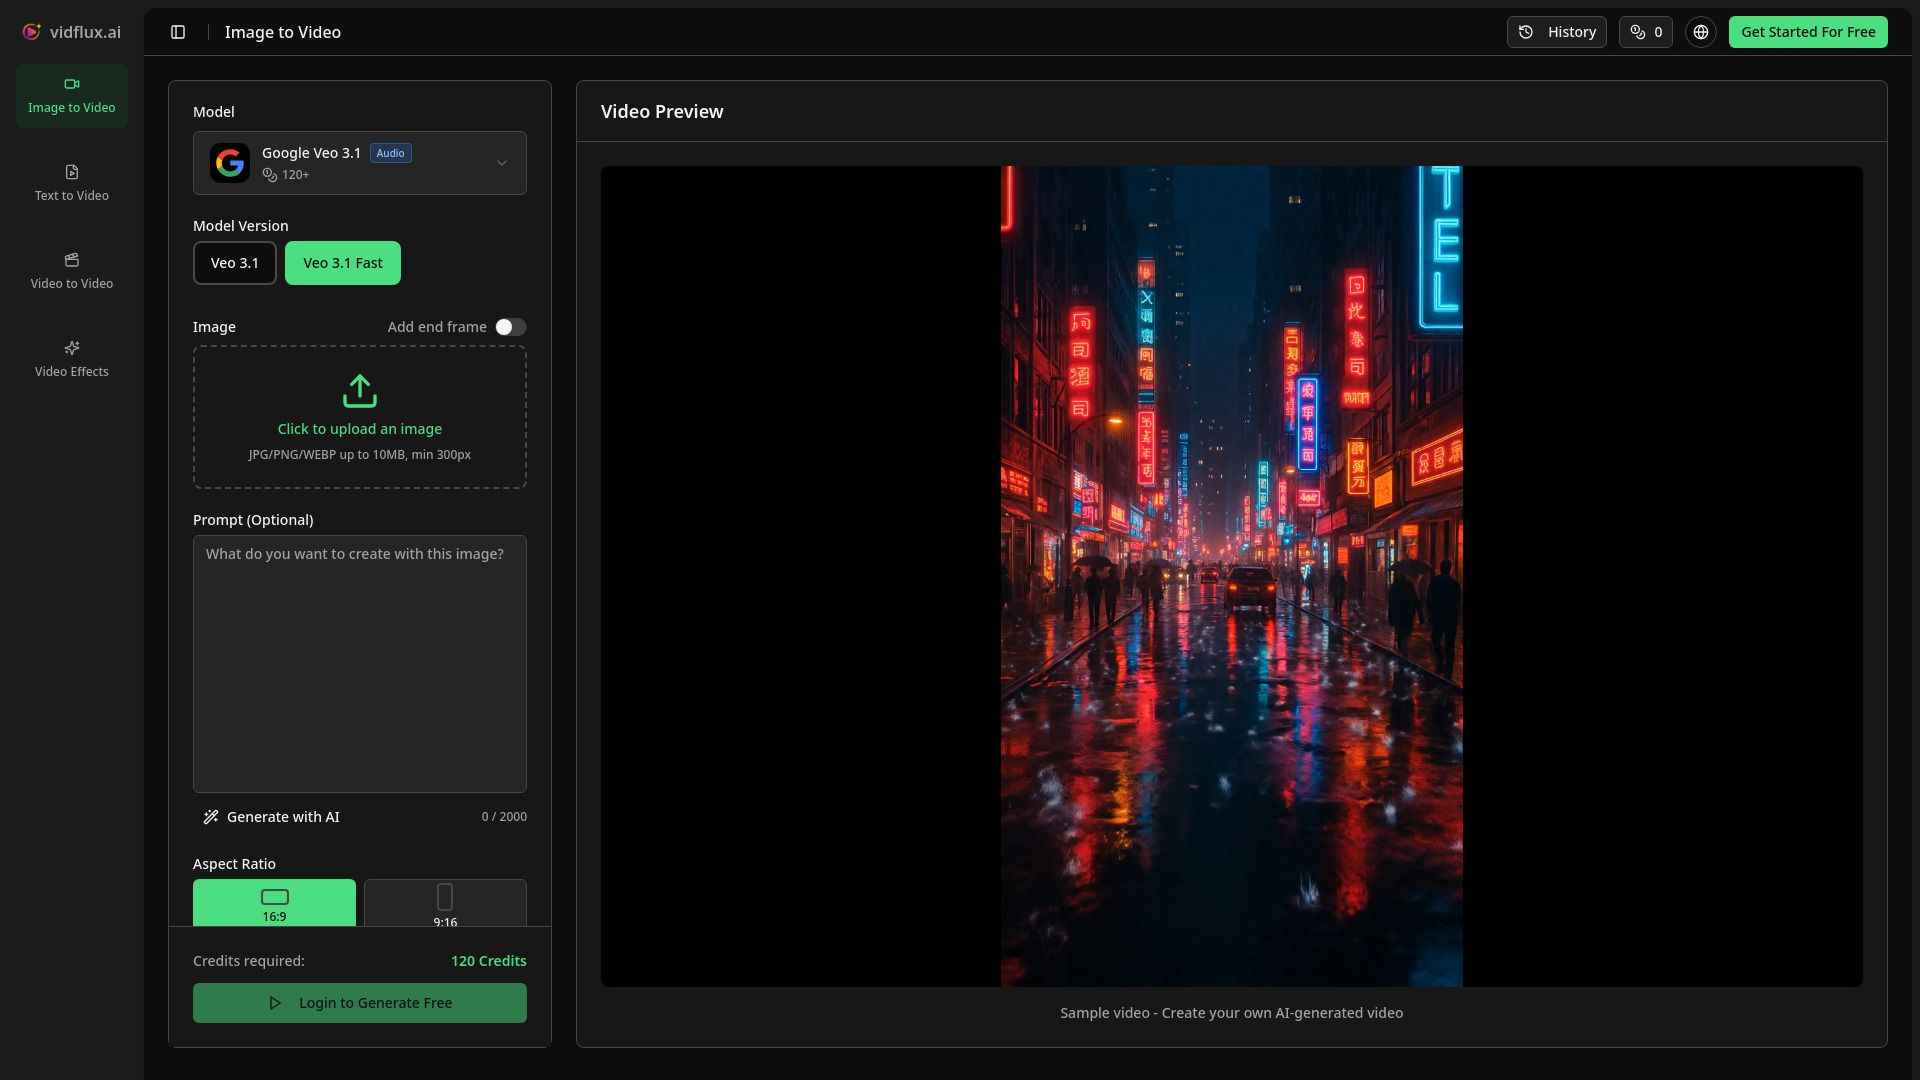Select the Image to Video camera icon

pos(71,84)
